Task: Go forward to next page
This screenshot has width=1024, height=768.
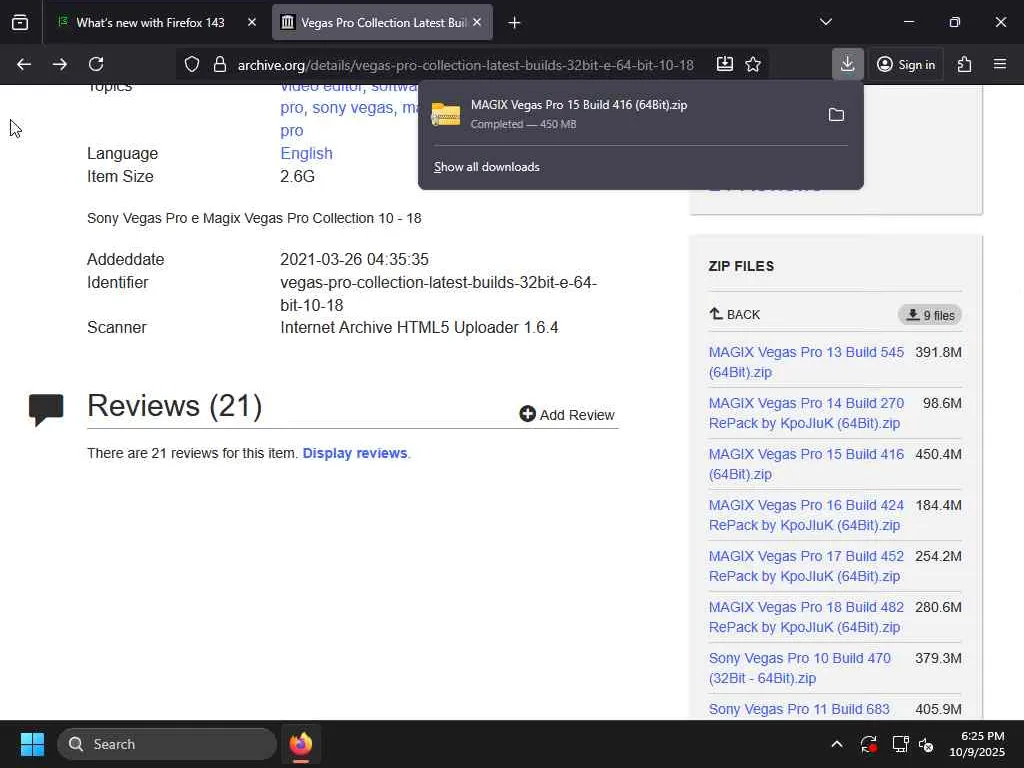Action: coord(59,64)
